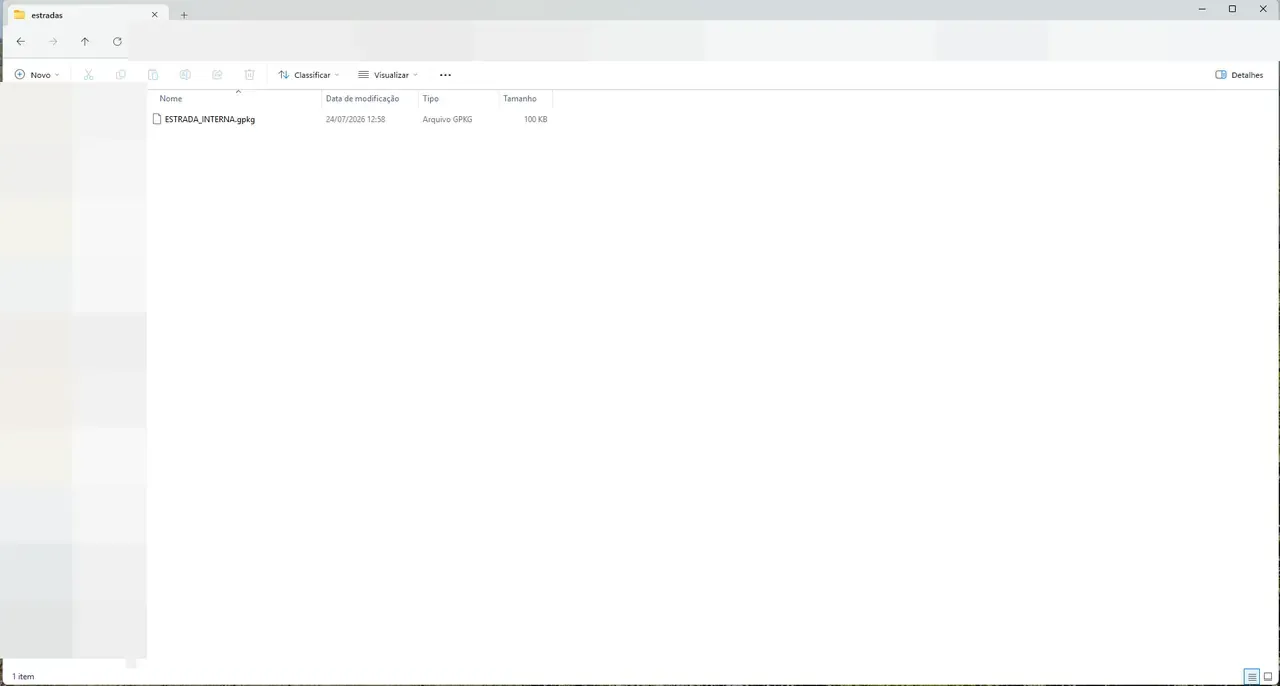The image size is (1280, 686).
Task: Open the Classificar sort dropdown
Action: click(309, 75)
